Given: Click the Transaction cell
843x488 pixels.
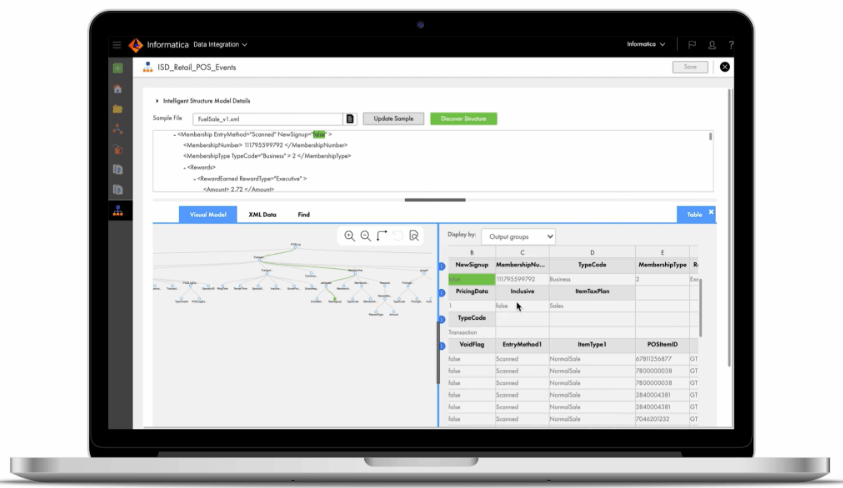Looking at the screenshot, I should (471, 333).
